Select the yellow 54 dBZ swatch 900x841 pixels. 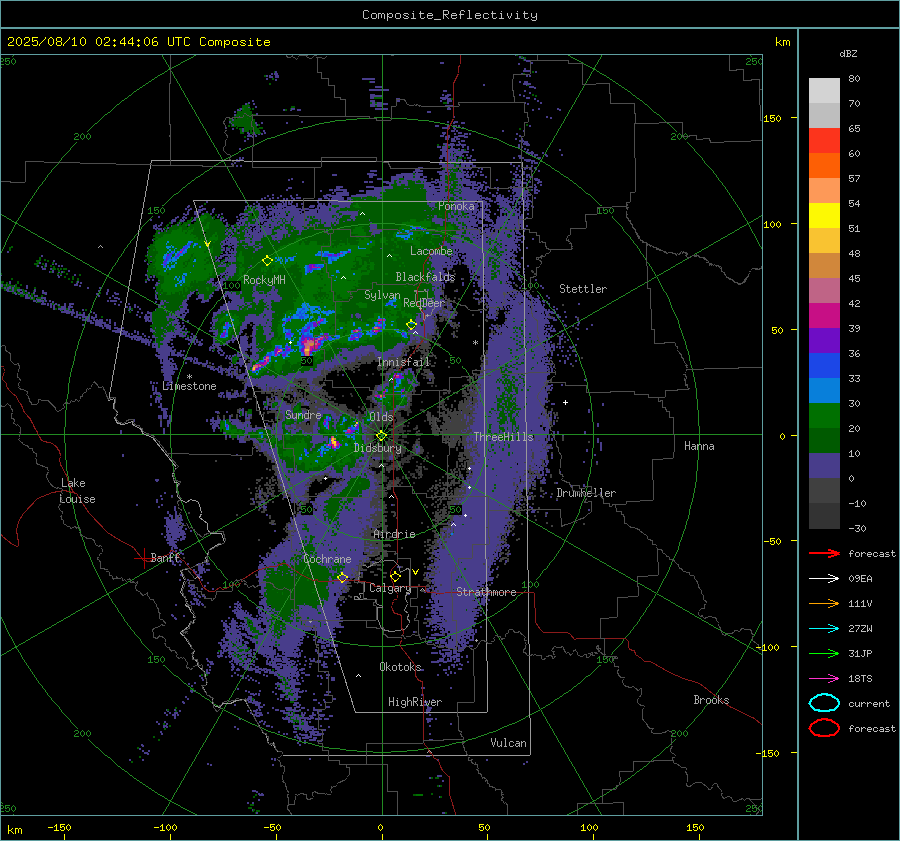(824, 216)
